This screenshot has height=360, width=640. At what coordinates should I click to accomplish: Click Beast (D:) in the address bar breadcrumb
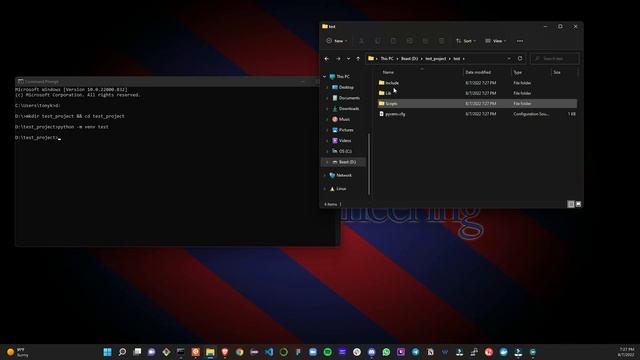(409, 59)
